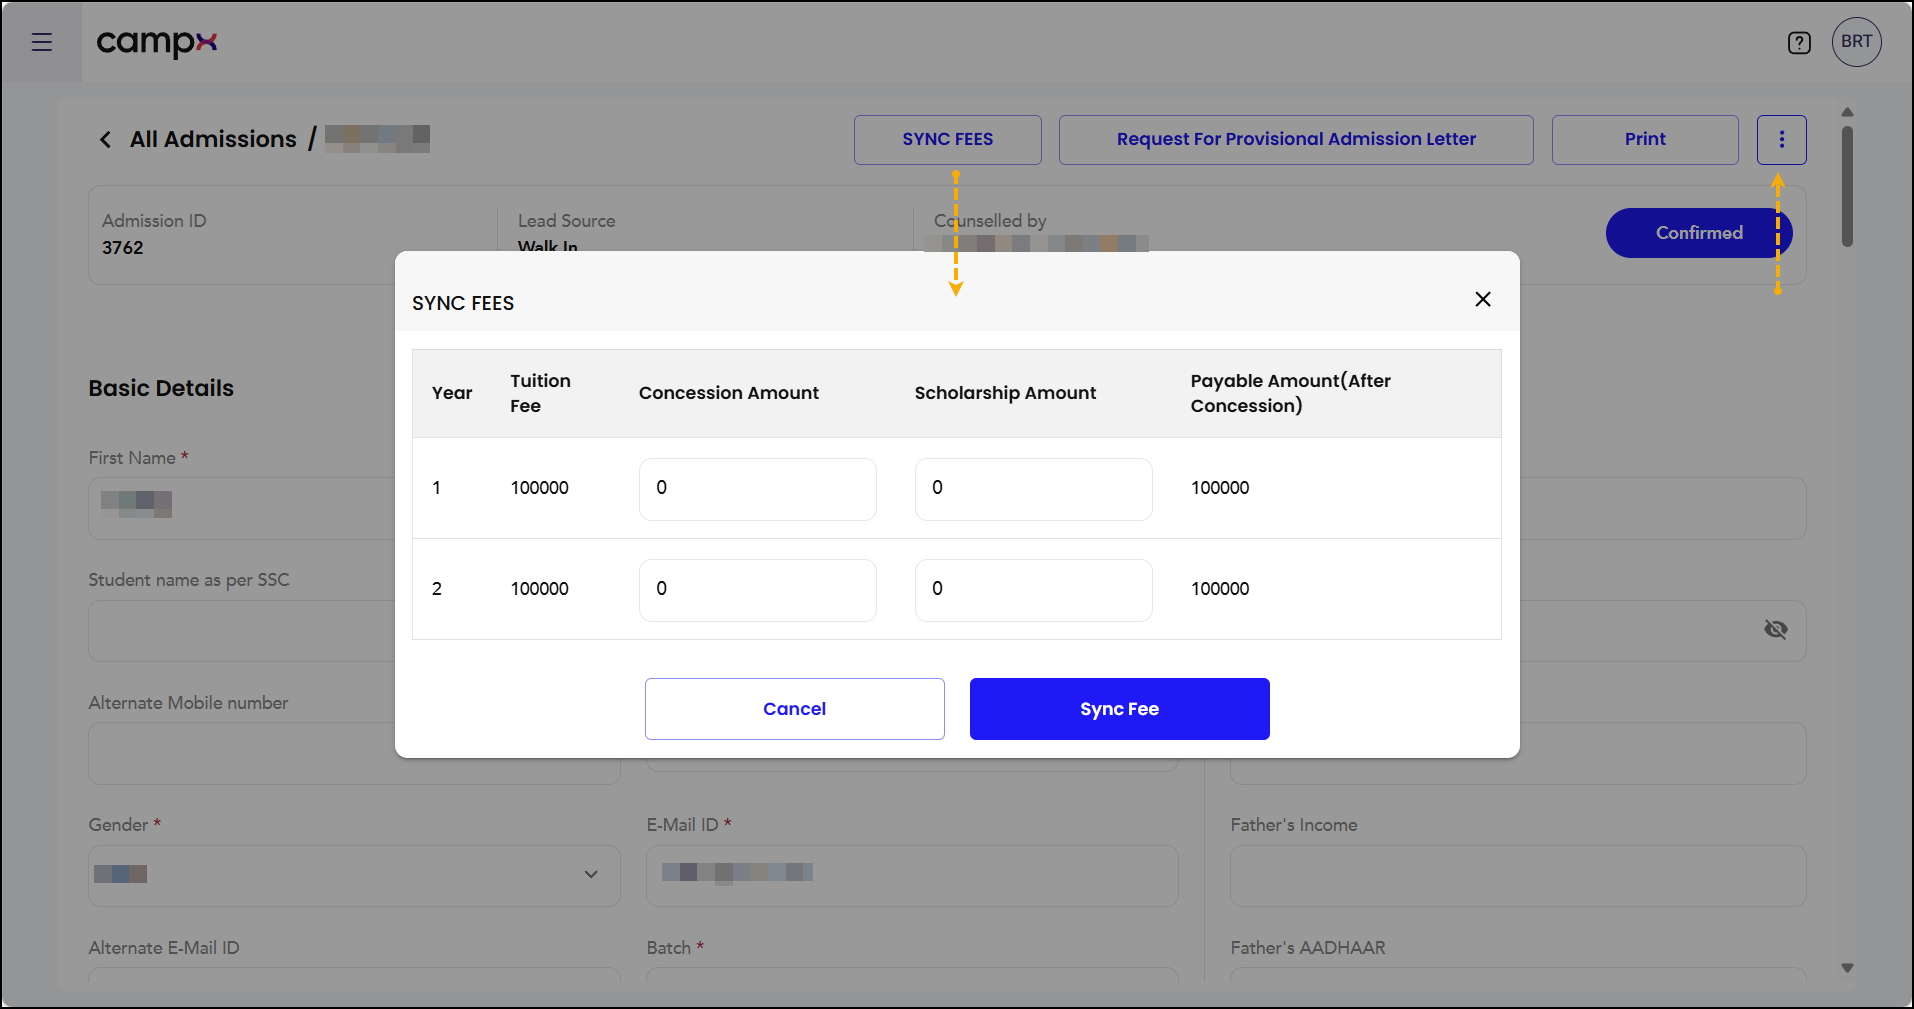This screenshot has height=1009, width=1914.
Task: Focus Year 2 Scholarship Amount field
Action: tap(1033, 590)
